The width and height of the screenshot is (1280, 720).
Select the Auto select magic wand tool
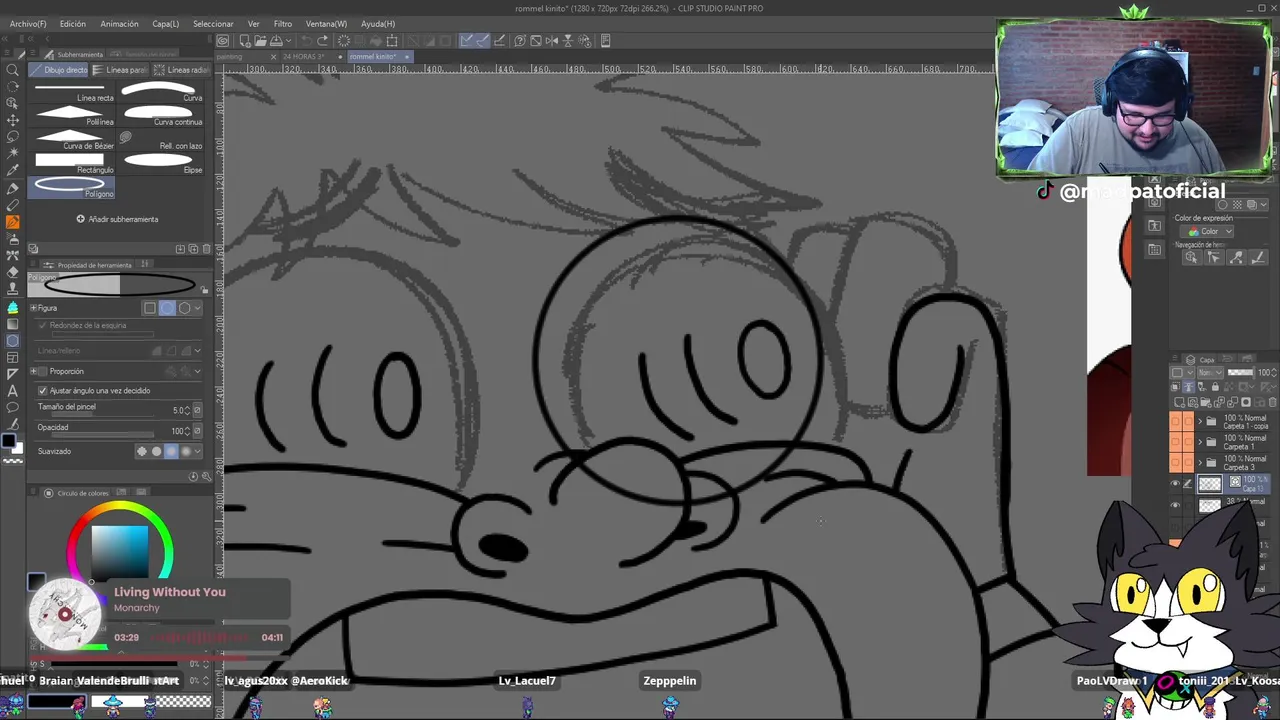point(13,154)
